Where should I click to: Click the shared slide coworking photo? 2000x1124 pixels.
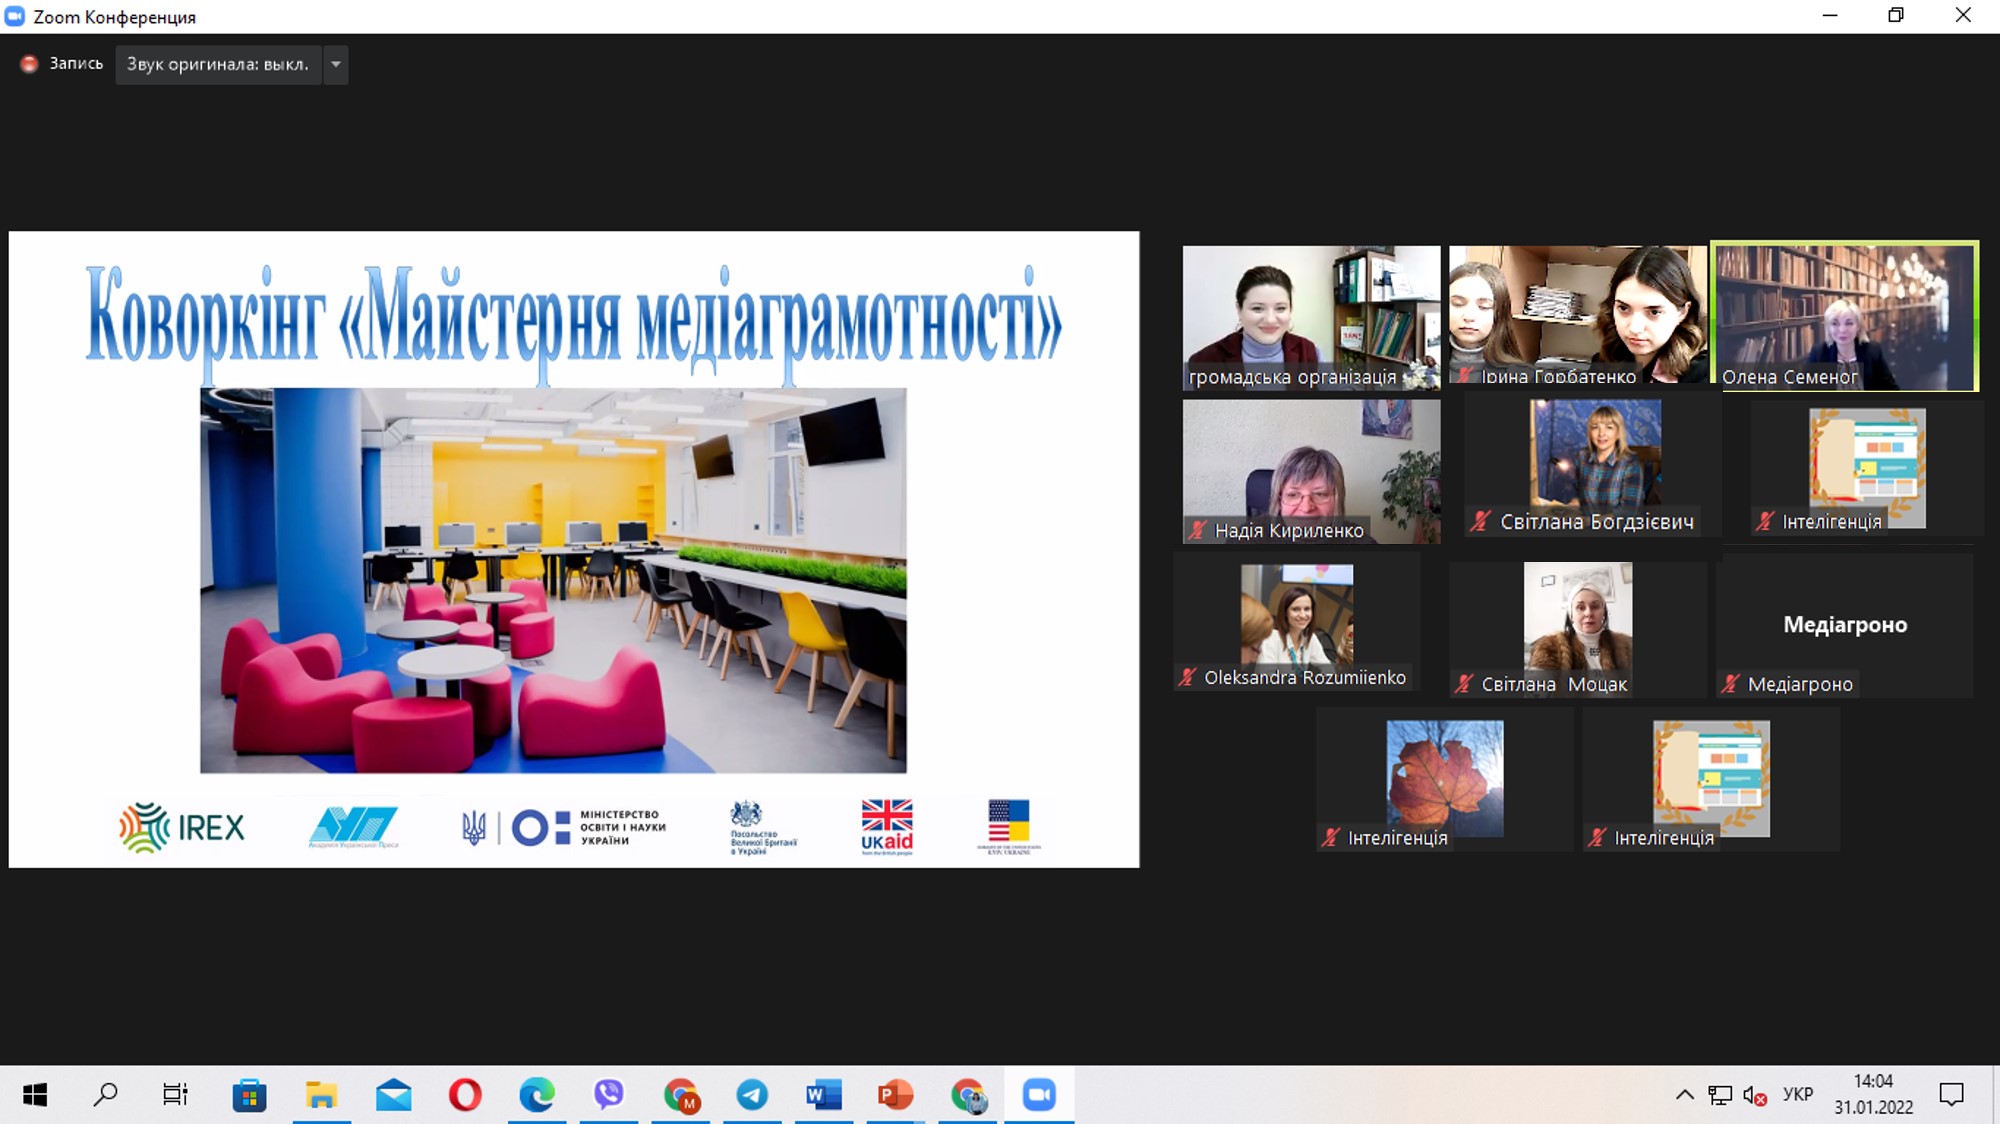(x=553, y=580)
